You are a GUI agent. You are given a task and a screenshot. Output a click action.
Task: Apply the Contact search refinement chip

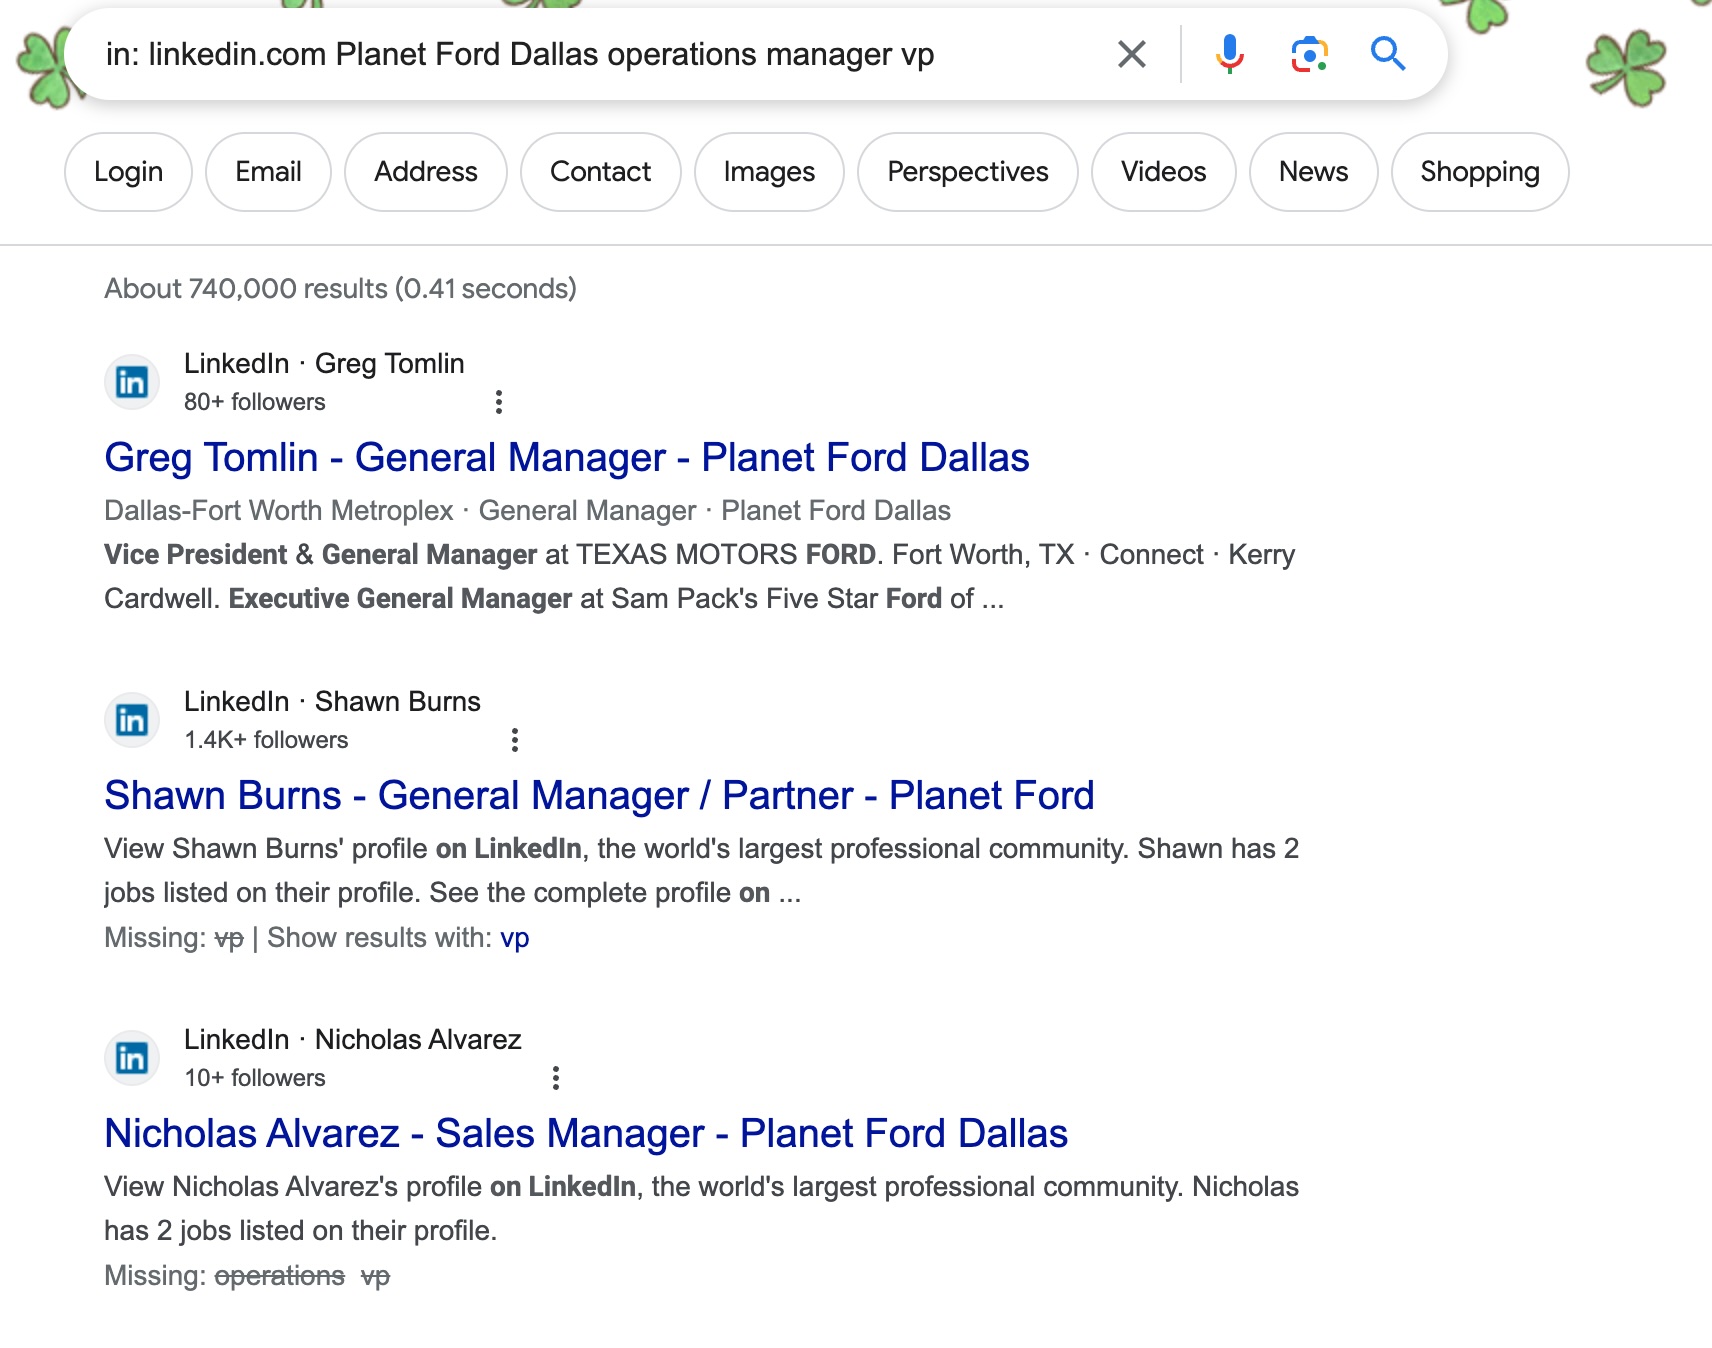[x=600, y=172]
